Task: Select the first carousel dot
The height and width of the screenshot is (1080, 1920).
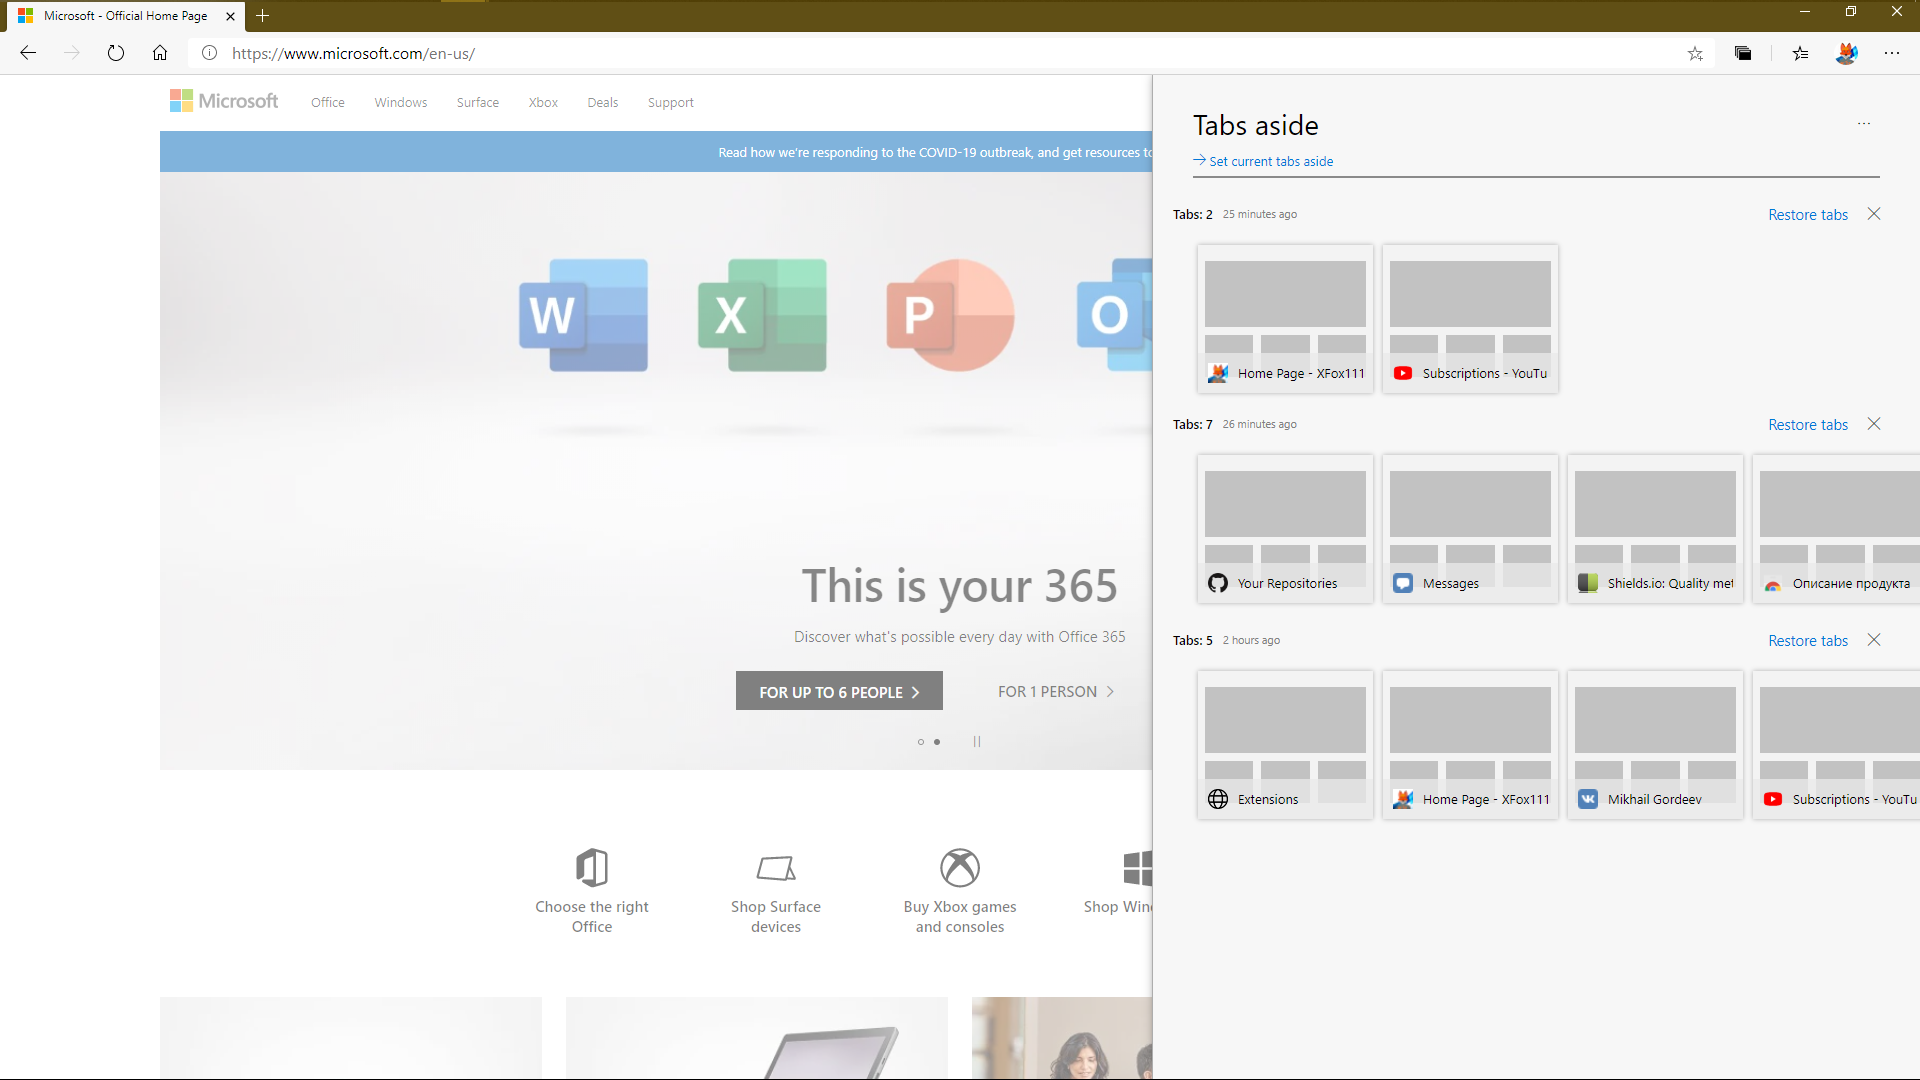Action: 921,742
